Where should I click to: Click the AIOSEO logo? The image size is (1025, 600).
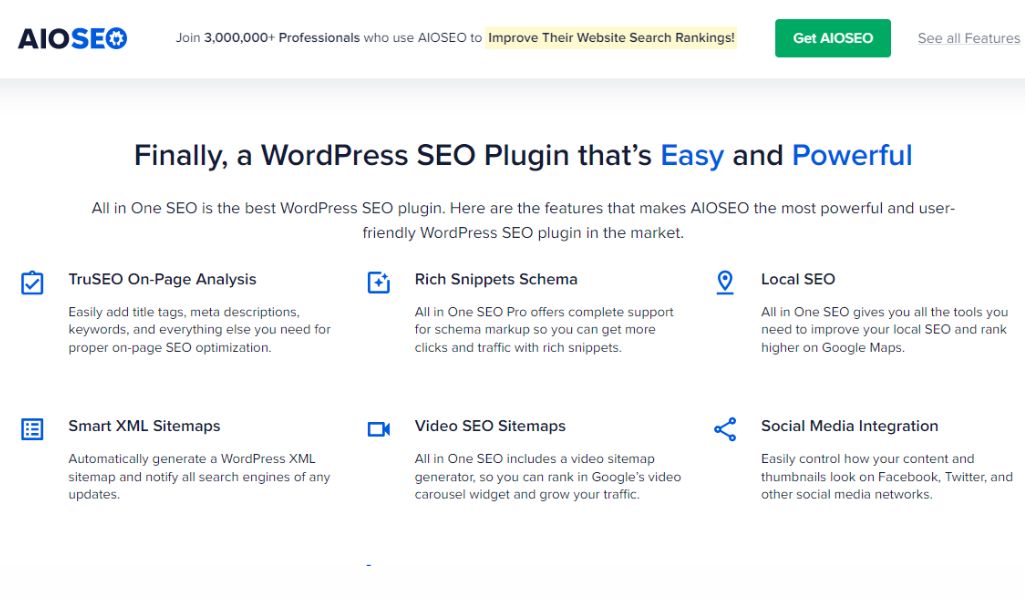pos(73,39)
